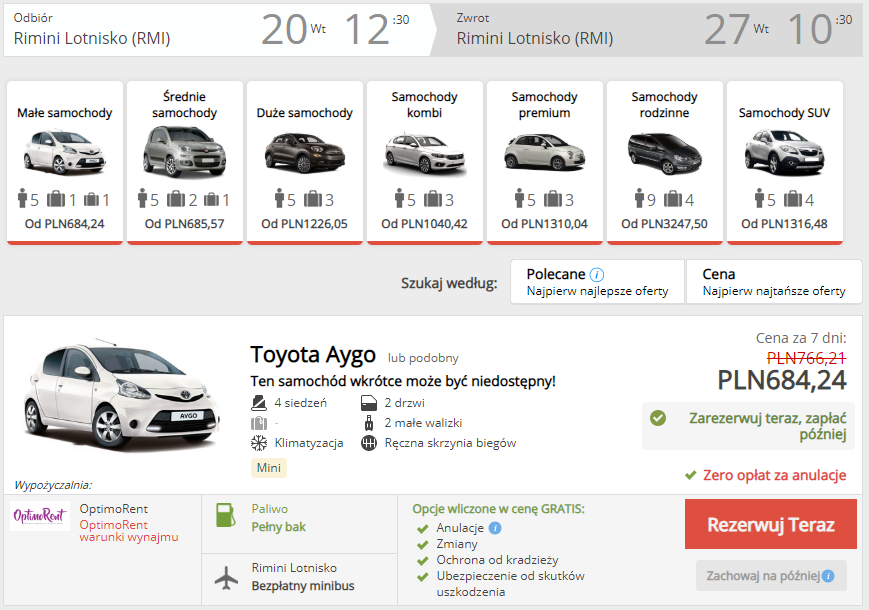The width and height of the screenshot is (869, 610).
Task: Click the Fiat Panda image in Średnie samochody
Action: pos(185,151)
